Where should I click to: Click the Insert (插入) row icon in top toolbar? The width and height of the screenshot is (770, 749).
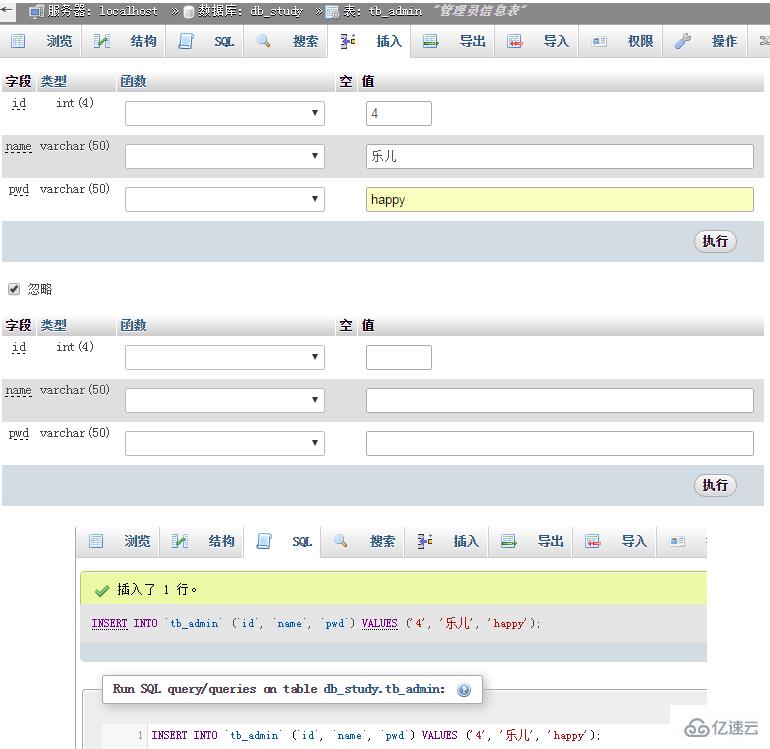click(x=348, y=41)
